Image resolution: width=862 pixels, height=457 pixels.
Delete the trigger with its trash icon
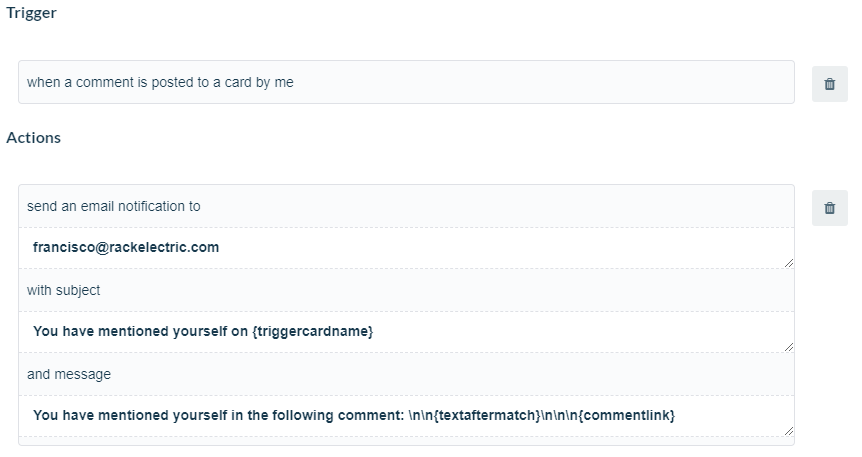point(830,84)
